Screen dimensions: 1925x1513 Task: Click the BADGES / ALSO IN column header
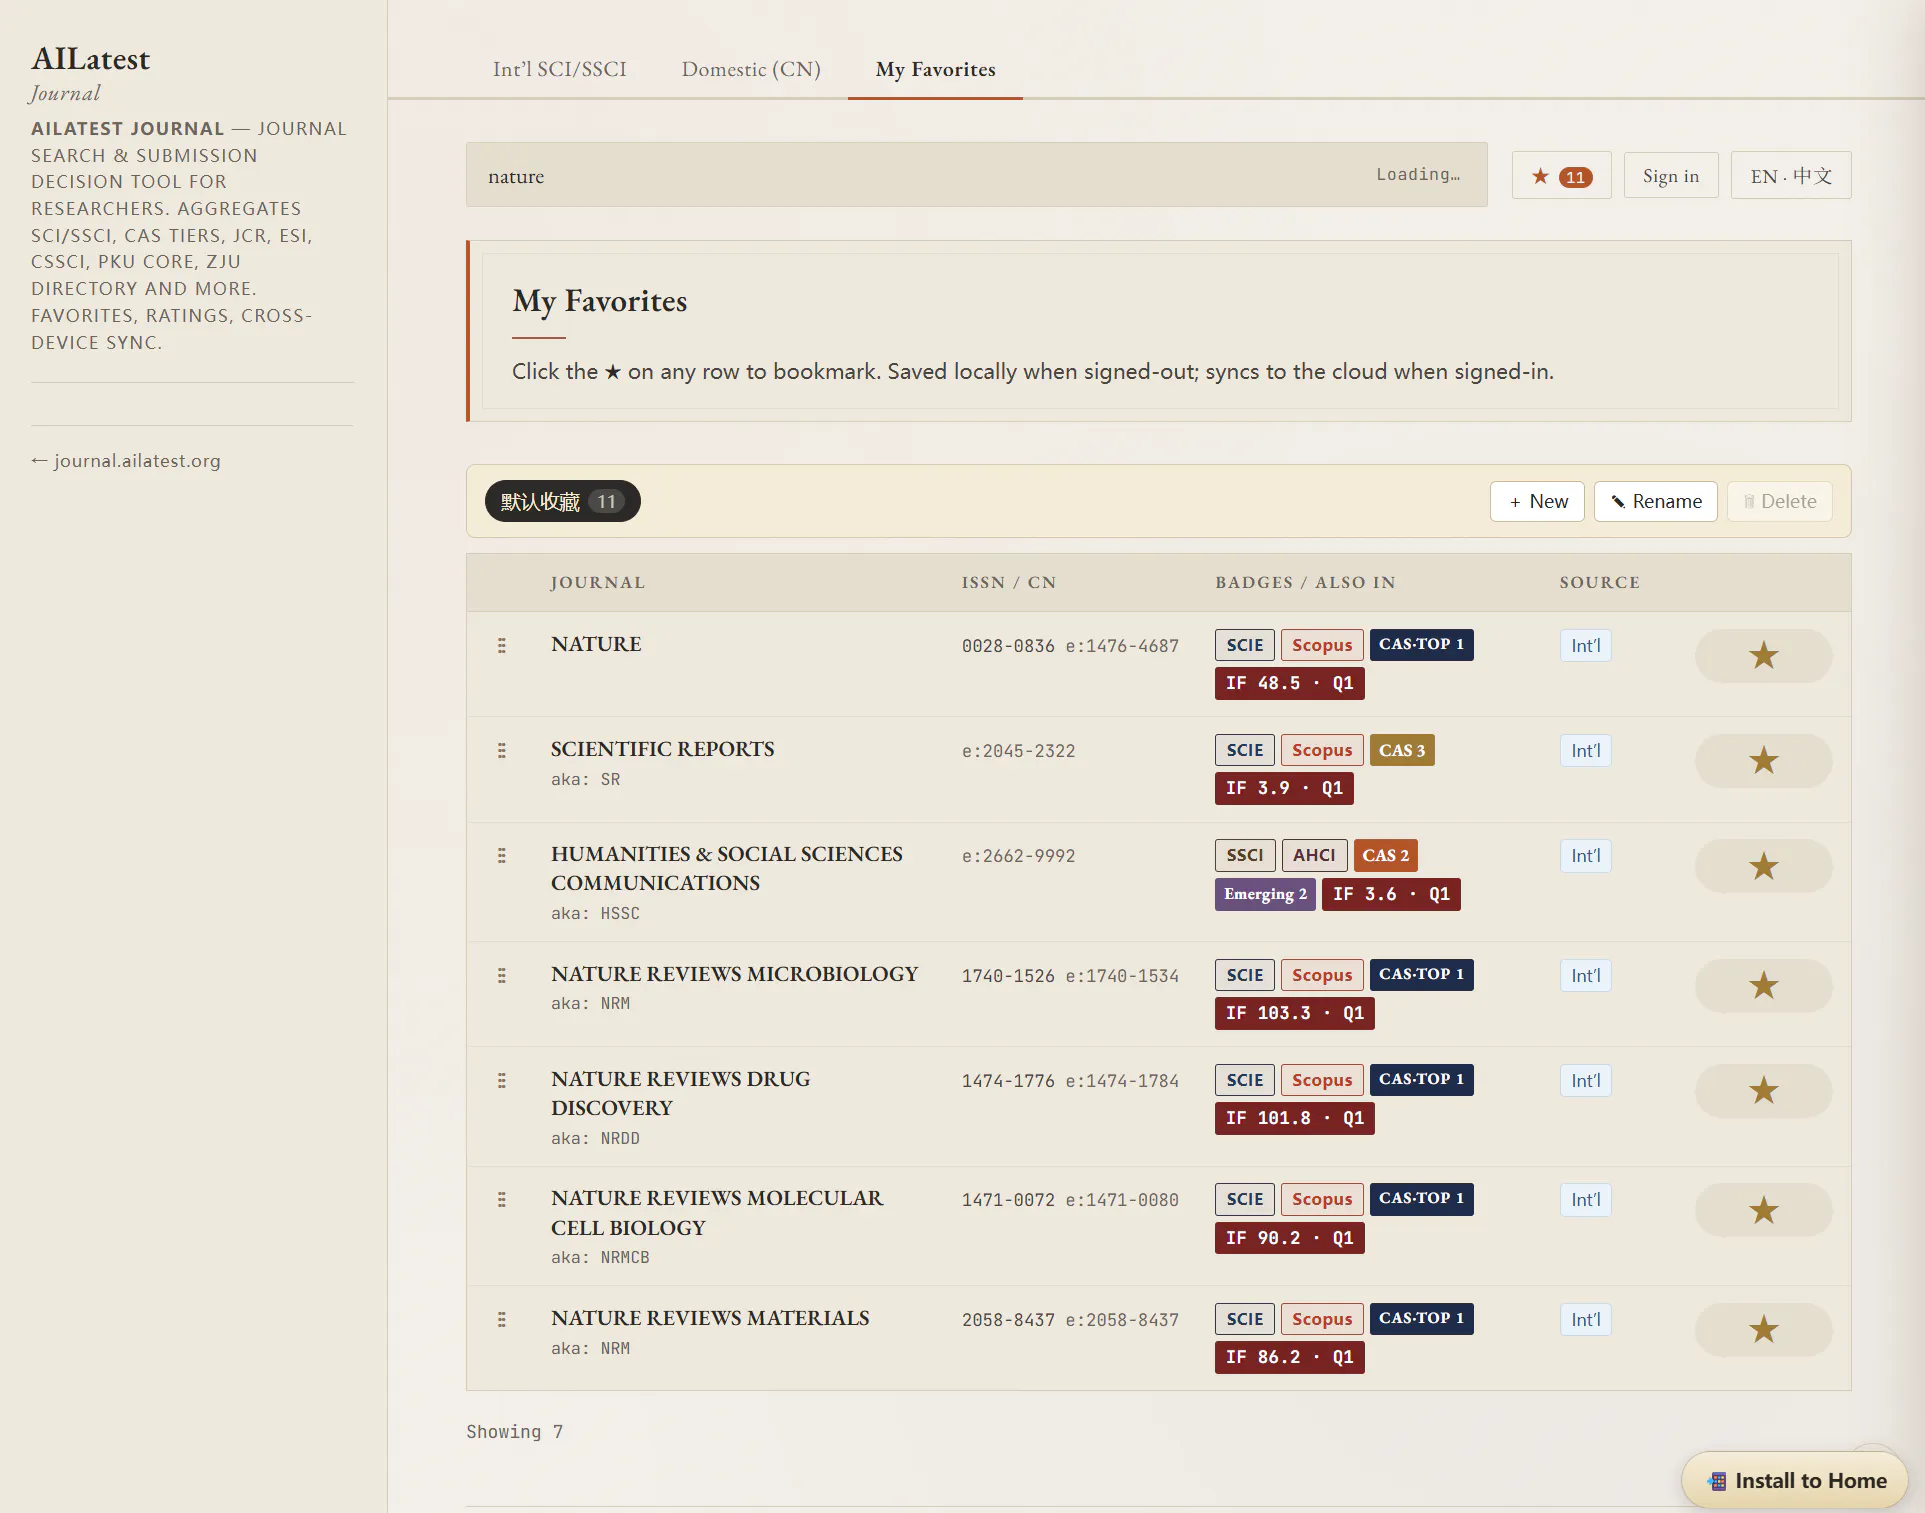(1305, 582)
